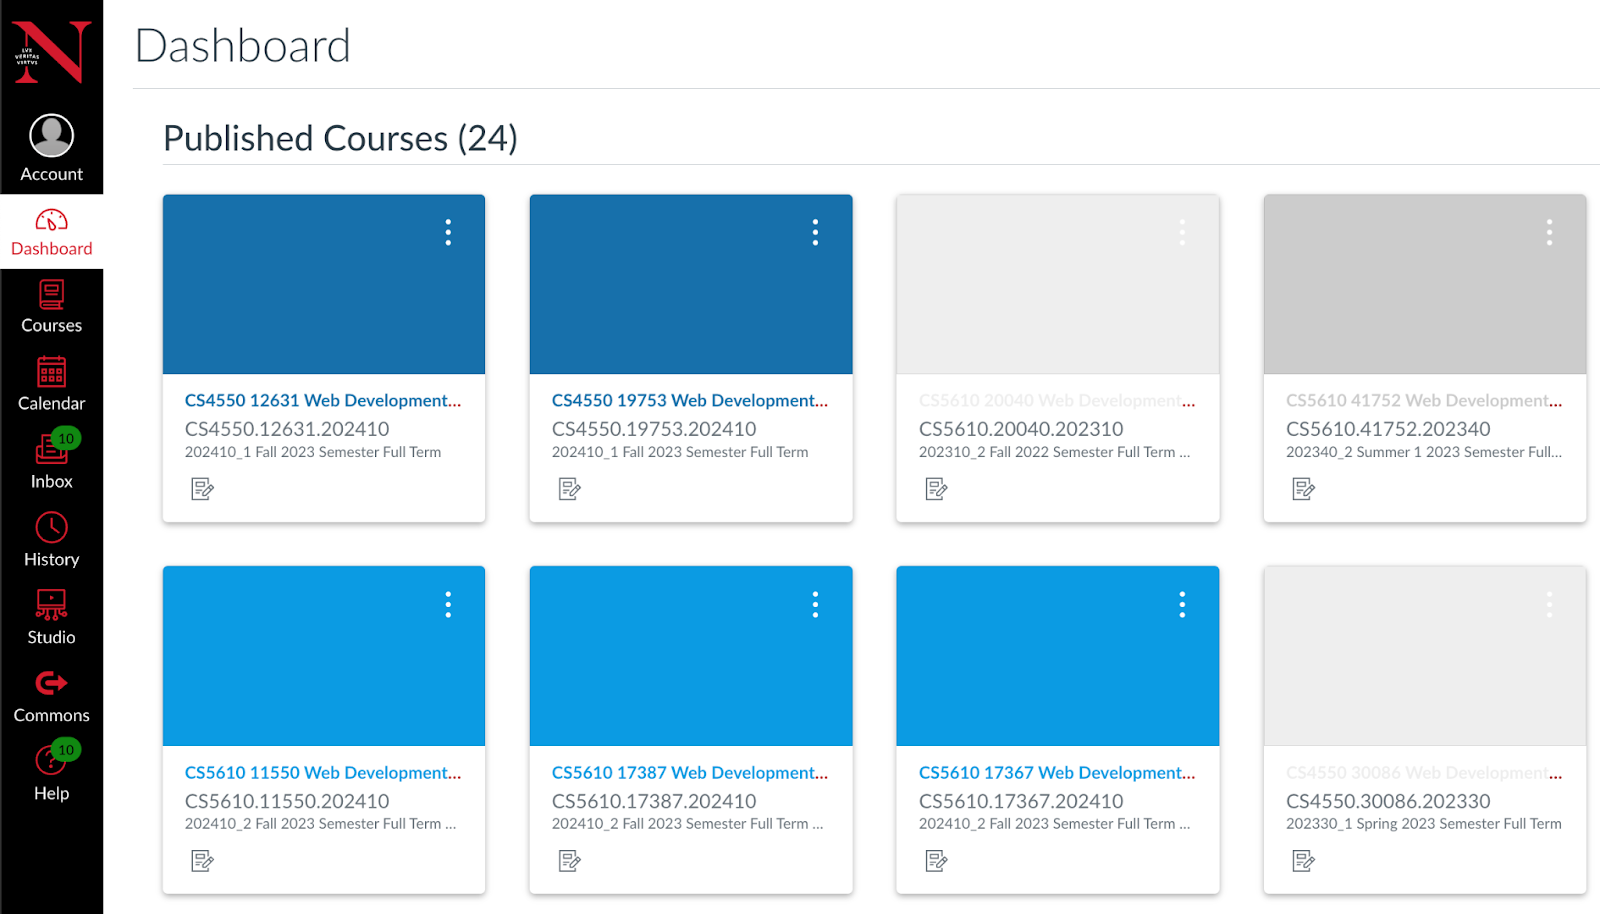Open the Calendar icon in sidebar
The width and height of the screenshot is (1600, 914).
[51, 372]
